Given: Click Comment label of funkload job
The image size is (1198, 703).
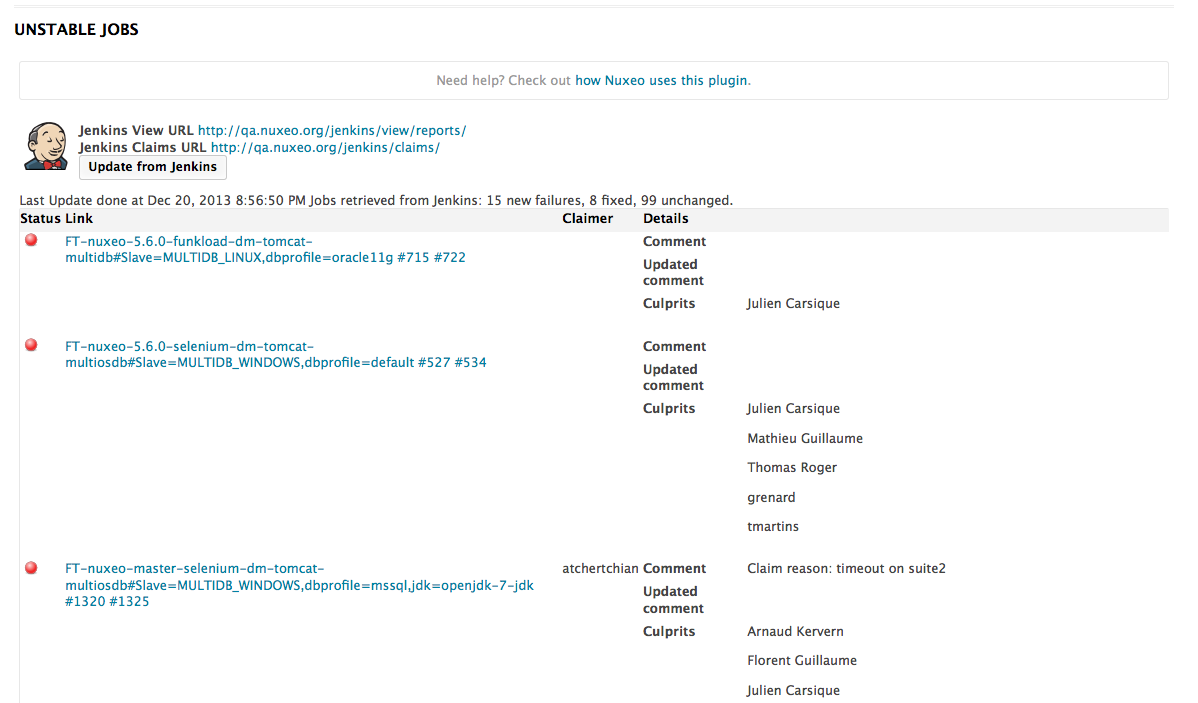Looking at the screenshot, I should (x=675, y=241).
